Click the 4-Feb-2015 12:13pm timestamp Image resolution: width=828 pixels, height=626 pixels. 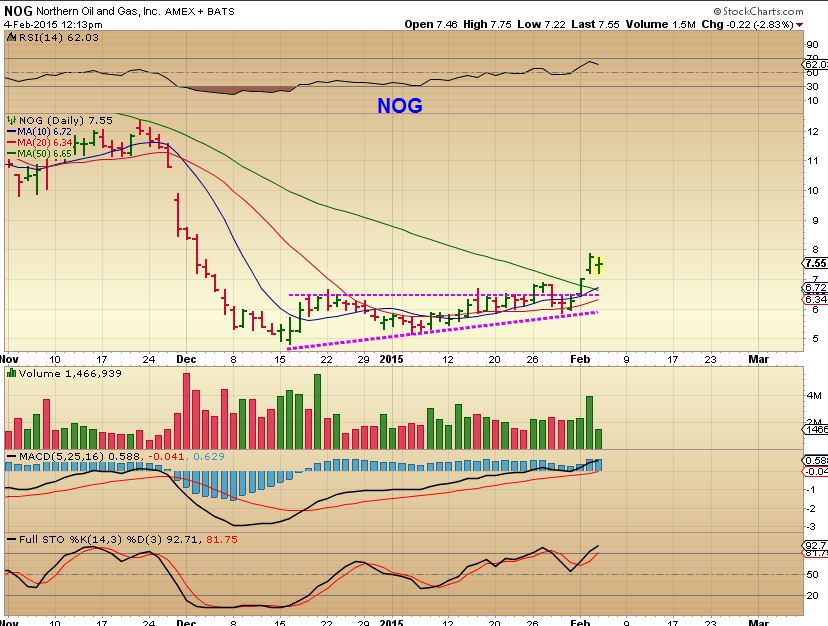pos(53,24)
